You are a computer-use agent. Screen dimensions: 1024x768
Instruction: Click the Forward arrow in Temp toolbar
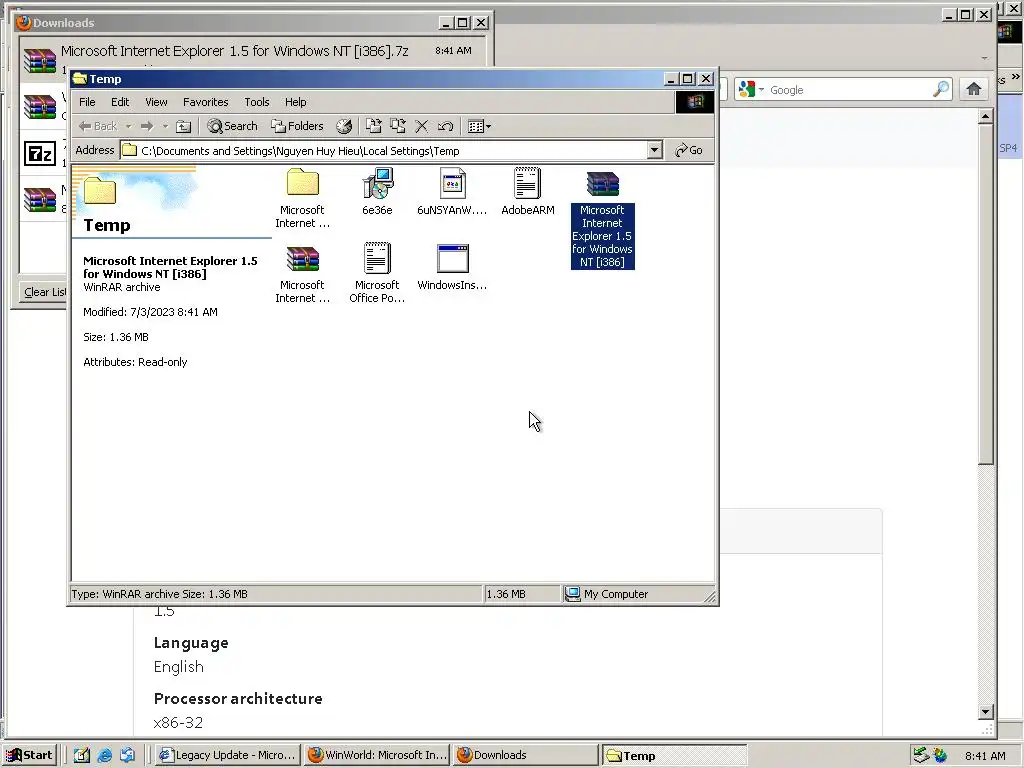[147, 126]
